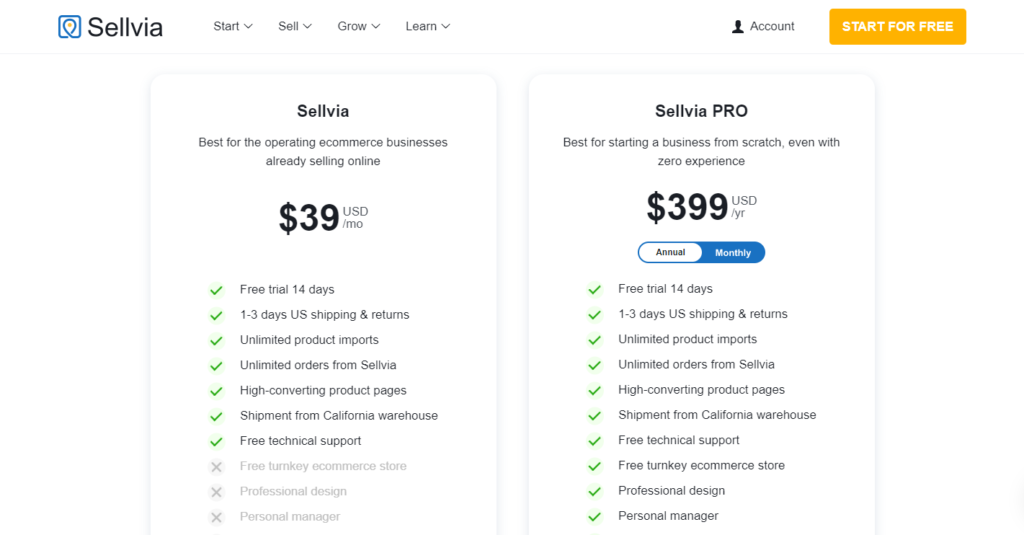
Task: Switch pricing to Monthly billing
Action: (733, 253)
